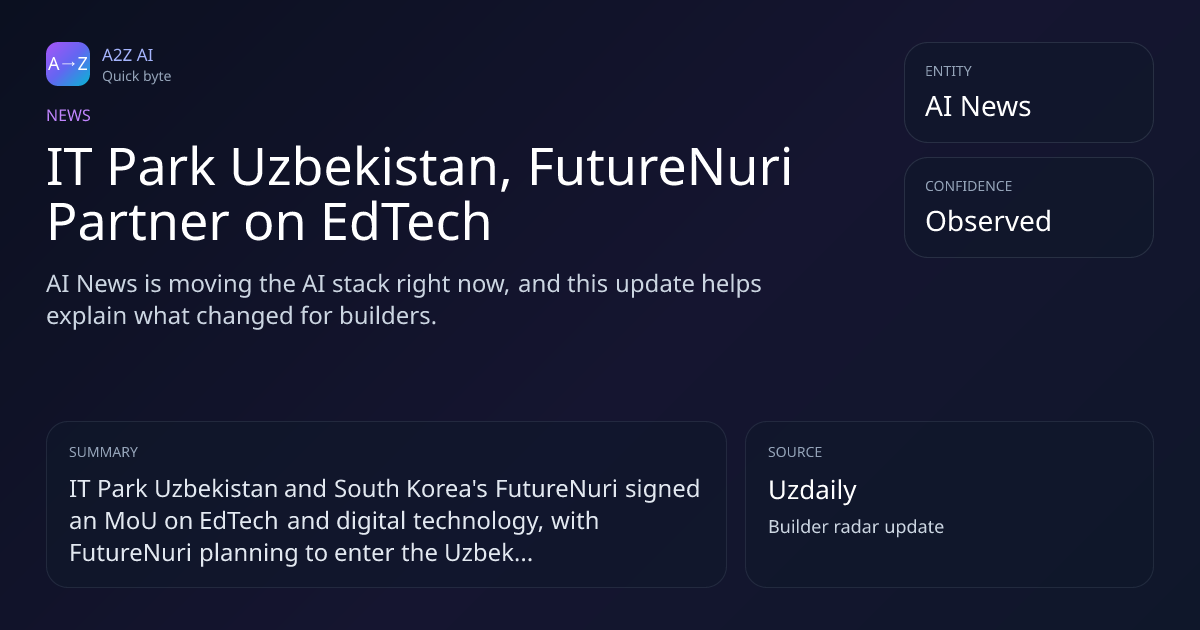The width and height of the screenshot is (1200, 630).
Task: Open the Source card
Action: pos(949,504)
